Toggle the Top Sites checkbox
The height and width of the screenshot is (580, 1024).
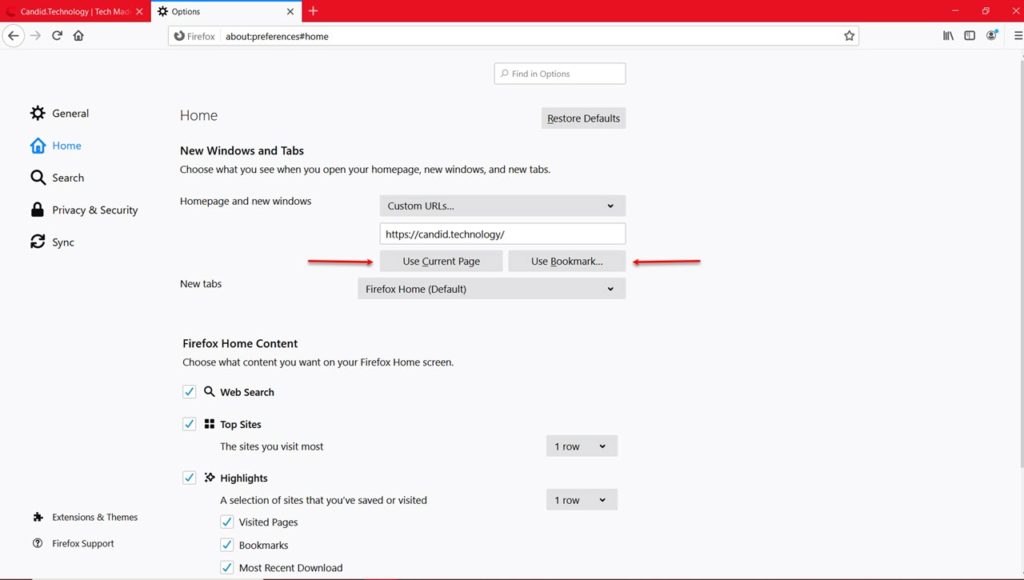(189, 424)
